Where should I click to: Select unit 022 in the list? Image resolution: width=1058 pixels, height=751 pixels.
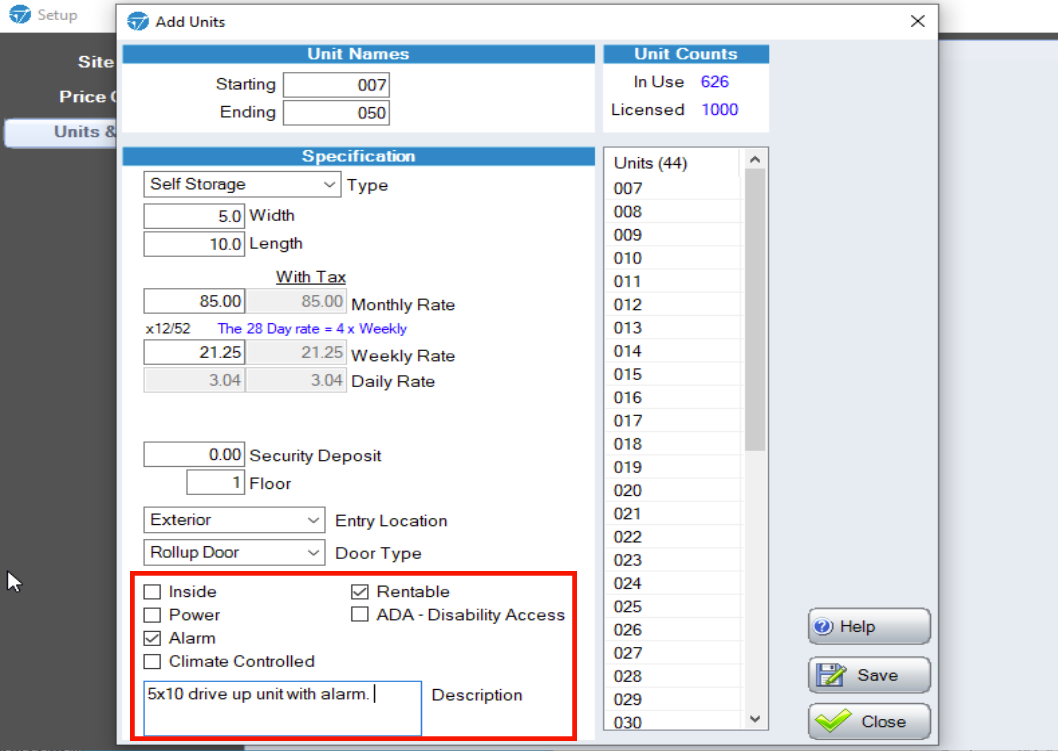(x=674, y=538)
